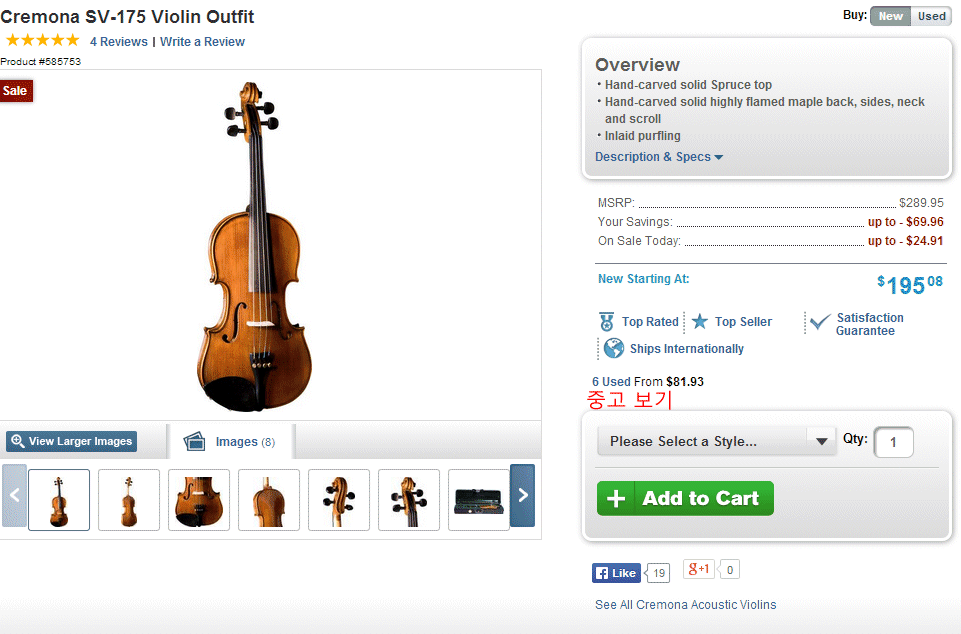The image size is (961, 634).
Task: Click the Satisfaction Guarantee checkmark icon
Action: coord(820,323)
